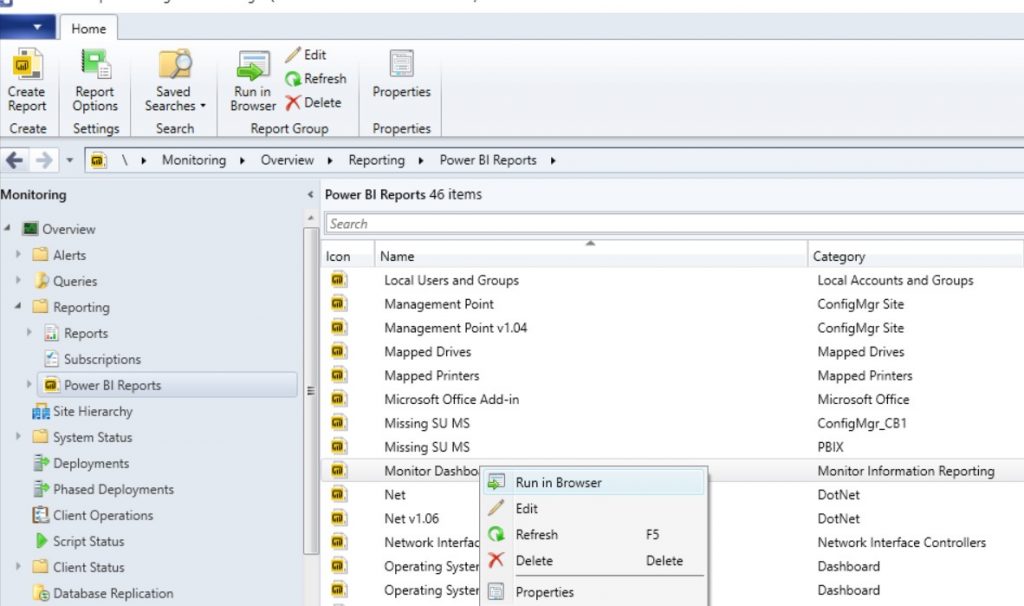Select the Overview node icon in tree
The width and height of the screenshot is (1024, 606).
pyautogui.click(x=30, y=229)
